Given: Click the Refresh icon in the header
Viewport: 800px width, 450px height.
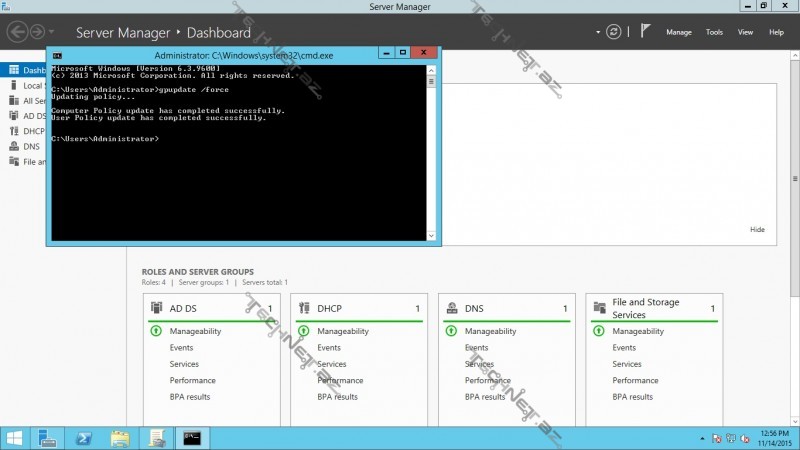Looking at the screenshot, I should point(613,32).
